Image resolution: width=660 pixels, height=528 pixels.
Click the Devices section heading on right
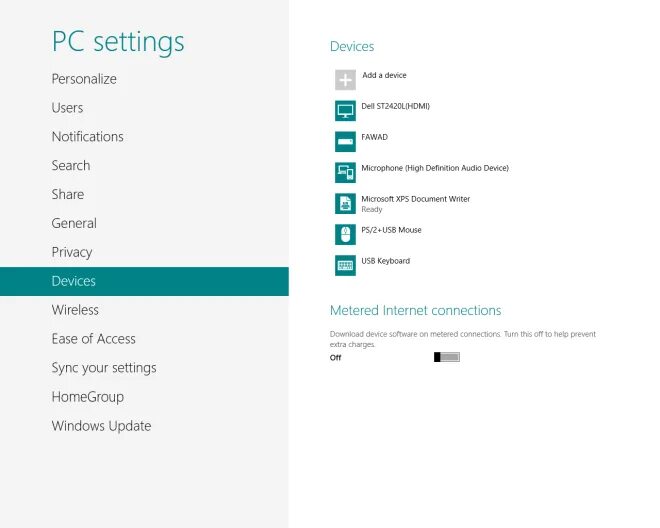pyautogui.click(x=352, y=46)
